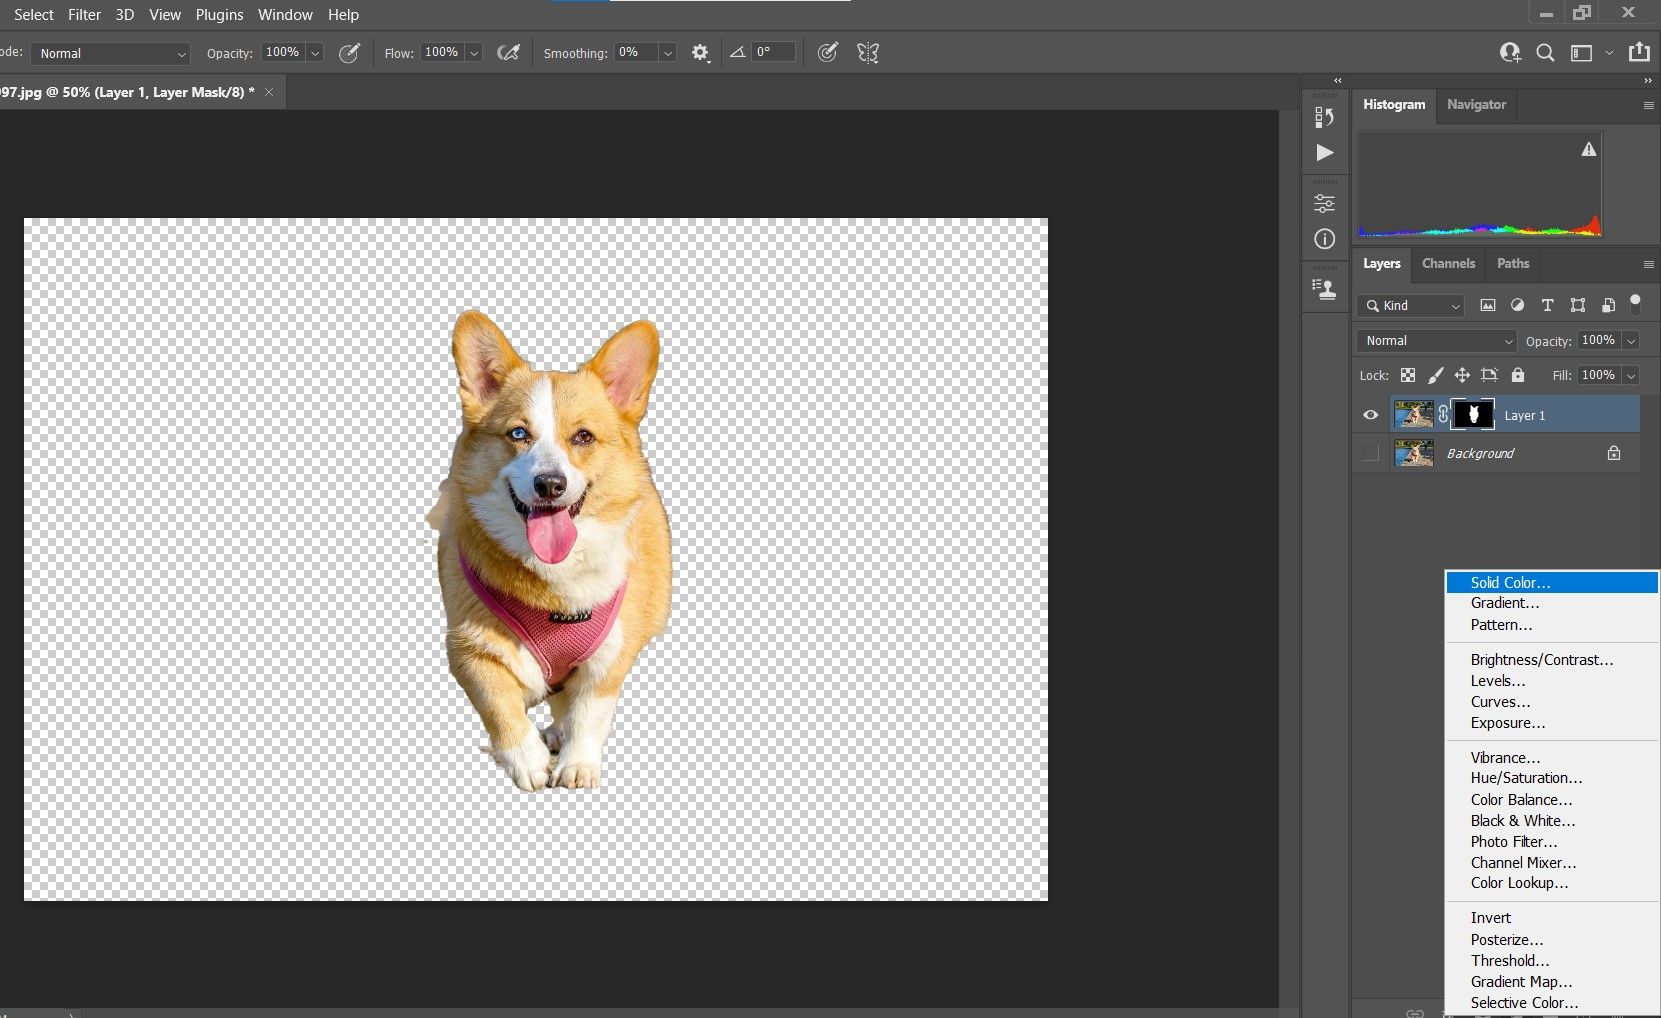Select the pixel layer filter icon
The image size is (1661, 1018).
click(x=1488, y=306)
